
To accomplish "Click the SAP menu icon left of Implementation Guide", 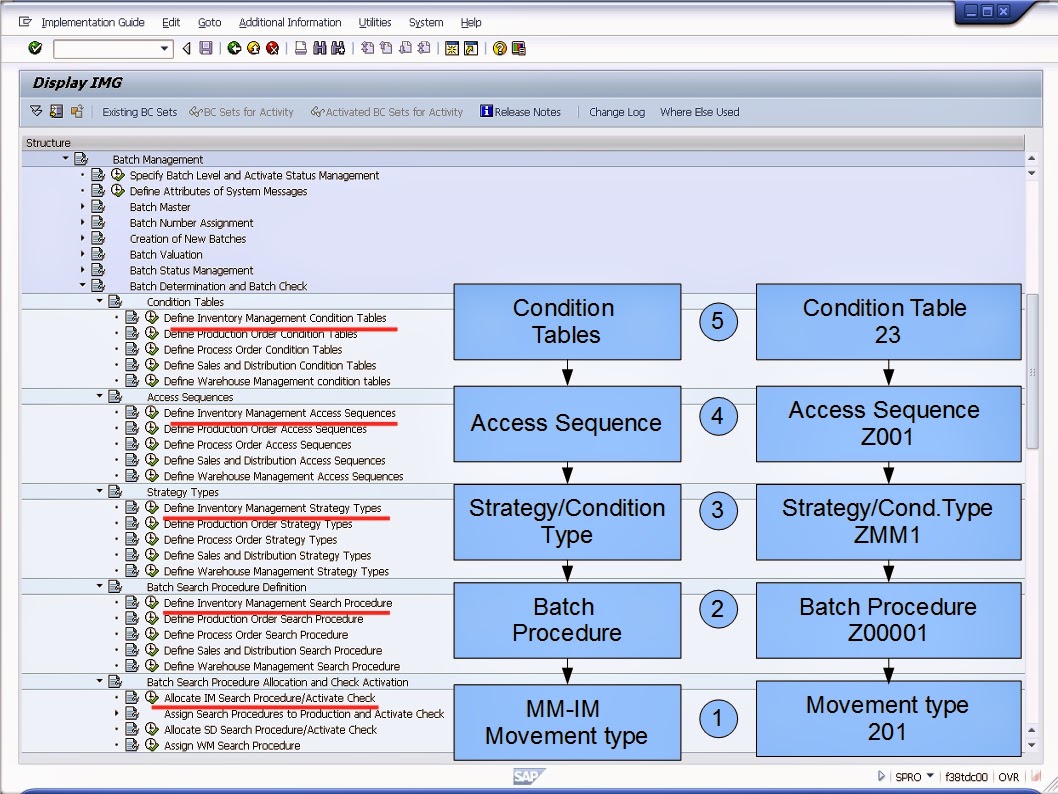I will coord(25,22).
